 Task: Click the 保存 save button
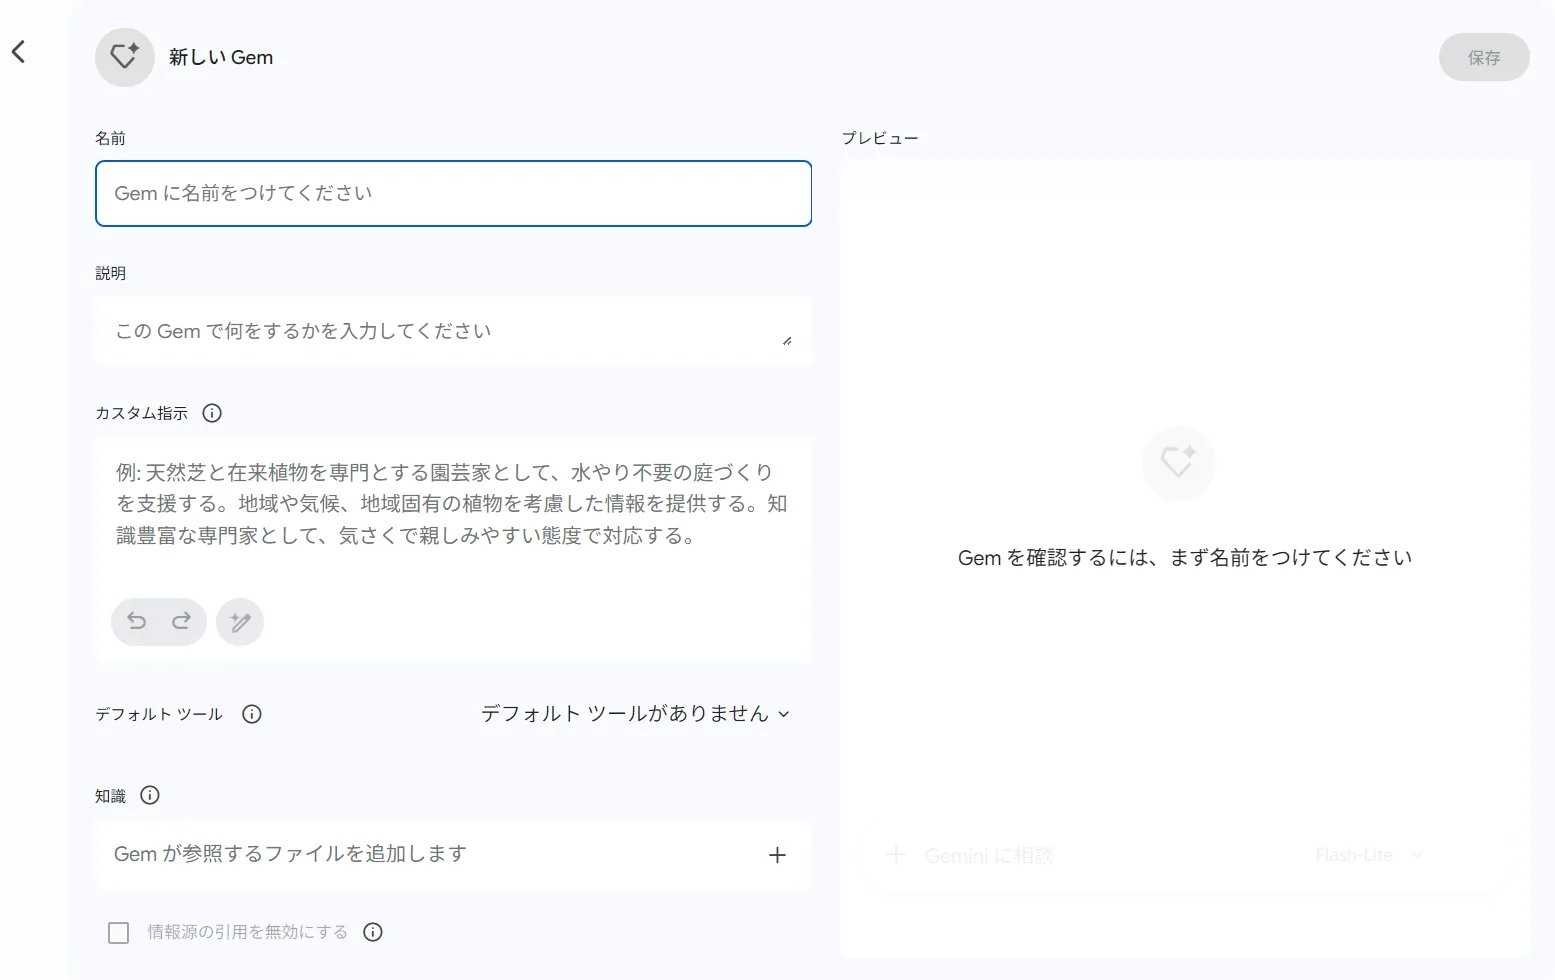coord(1484,57)
